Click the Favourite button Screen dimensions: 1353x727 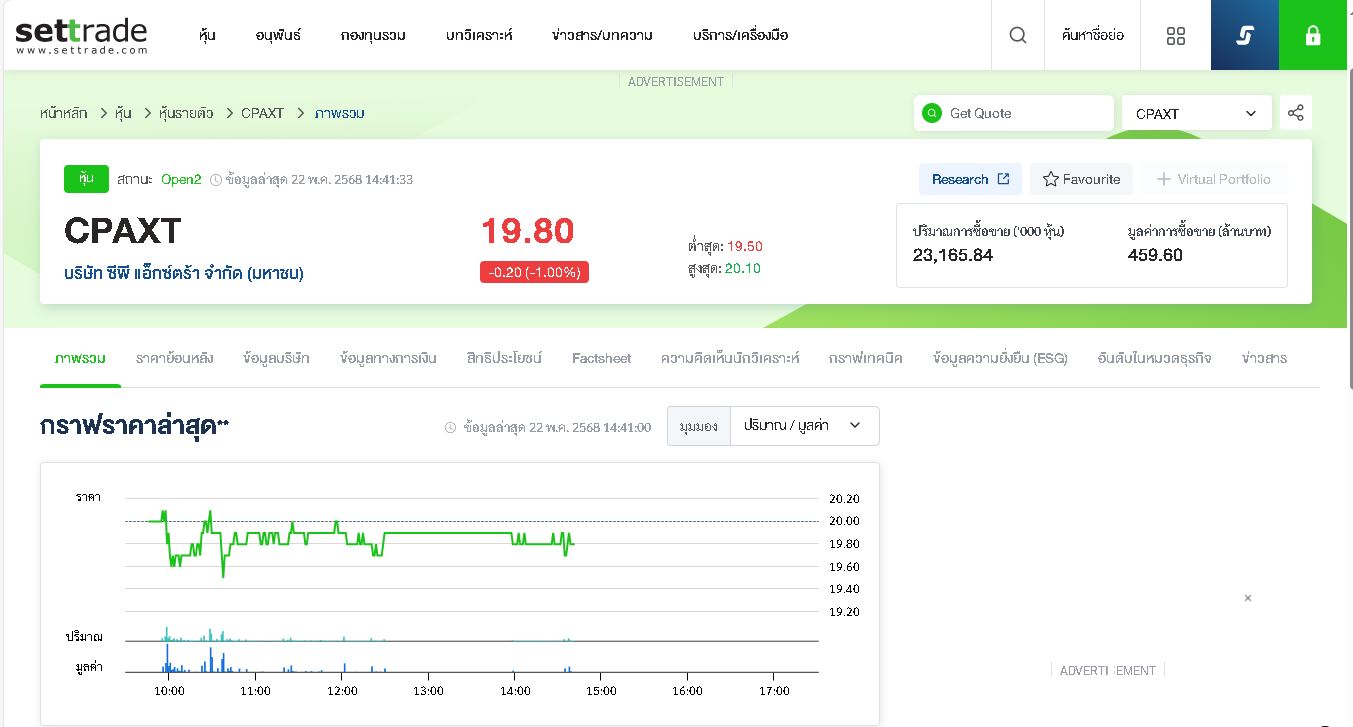pos(1081,179)
